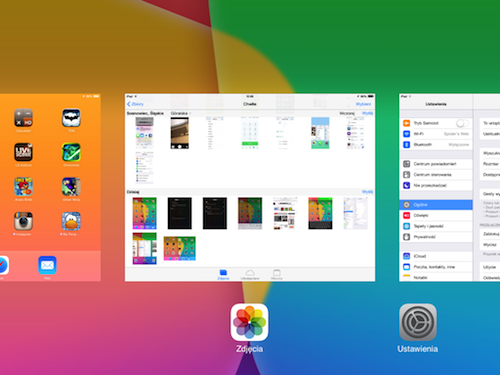Switch to the Zdjęcia tab in Photos
The height and width of the screenshot is (375, 500).
[223, 274]
